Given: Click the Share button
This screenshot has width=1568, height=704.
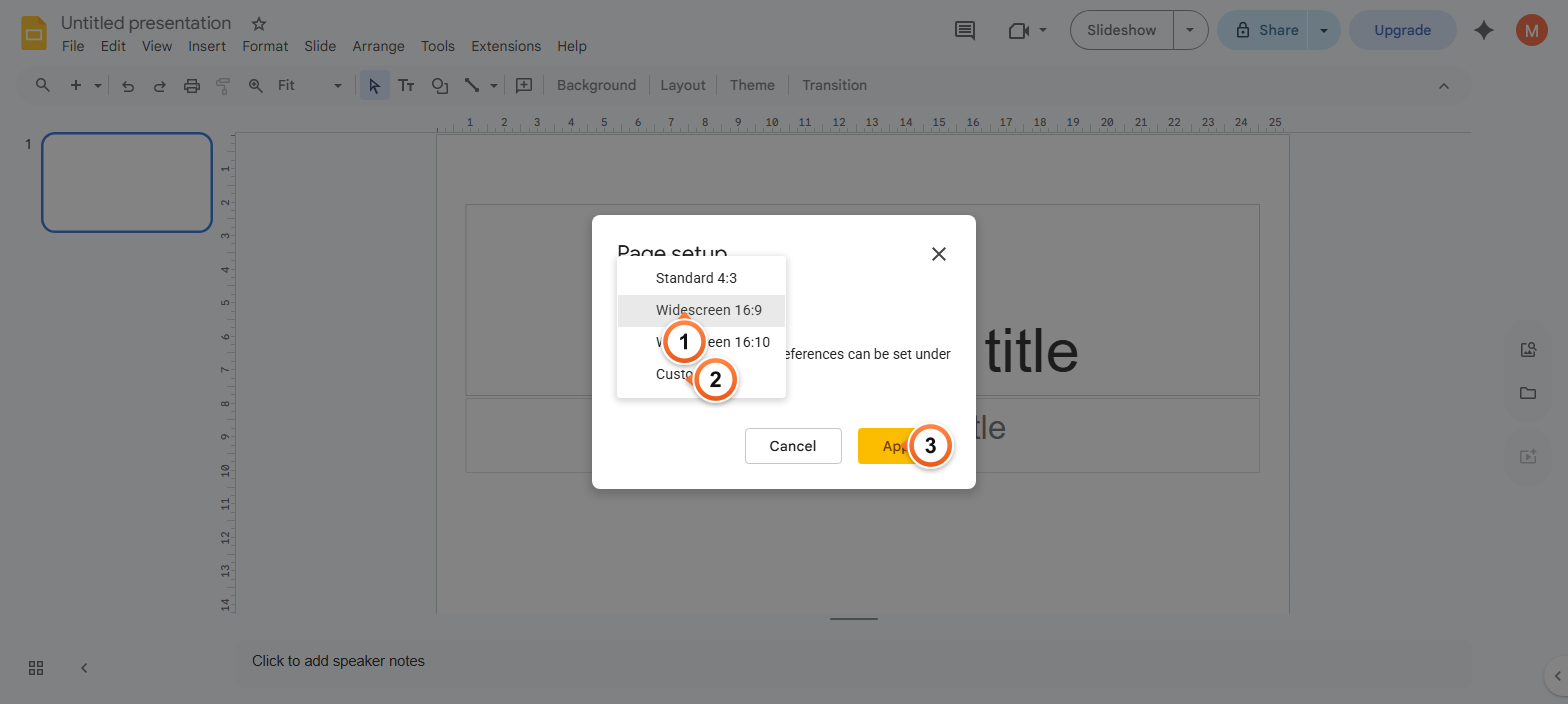Looking at the screenshot, I should tap(1264, 30).
